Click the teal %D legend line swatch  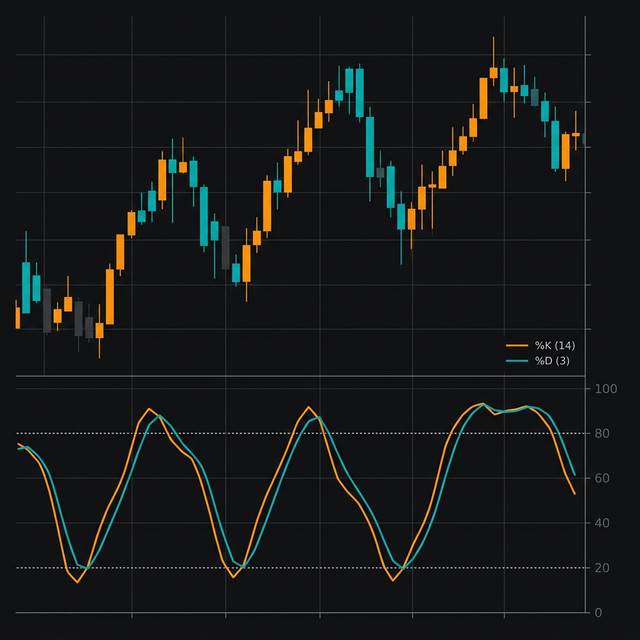(517, 361)
